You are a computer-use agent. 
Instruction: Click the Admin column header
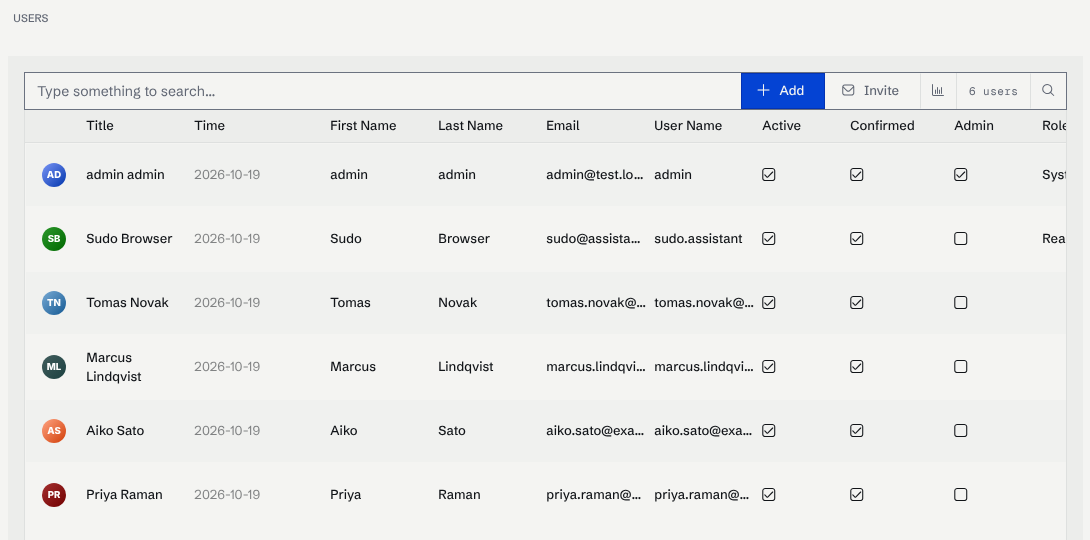pyautogui.click(x=974, y=126)
